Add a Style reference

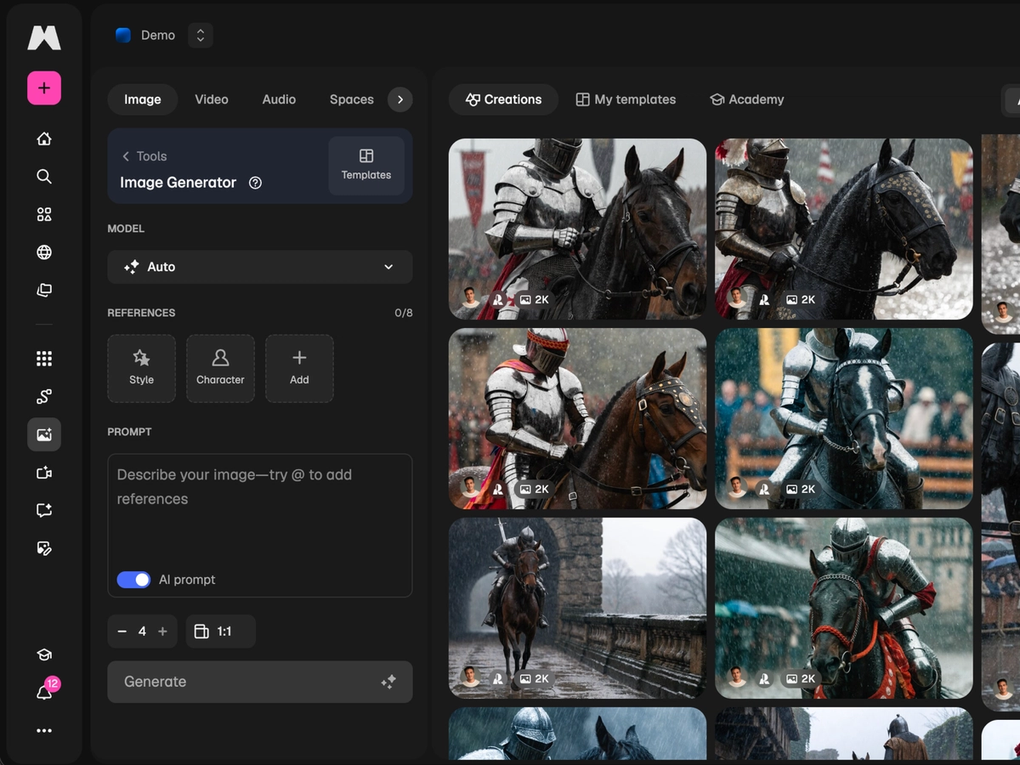[x=141, y=368]
